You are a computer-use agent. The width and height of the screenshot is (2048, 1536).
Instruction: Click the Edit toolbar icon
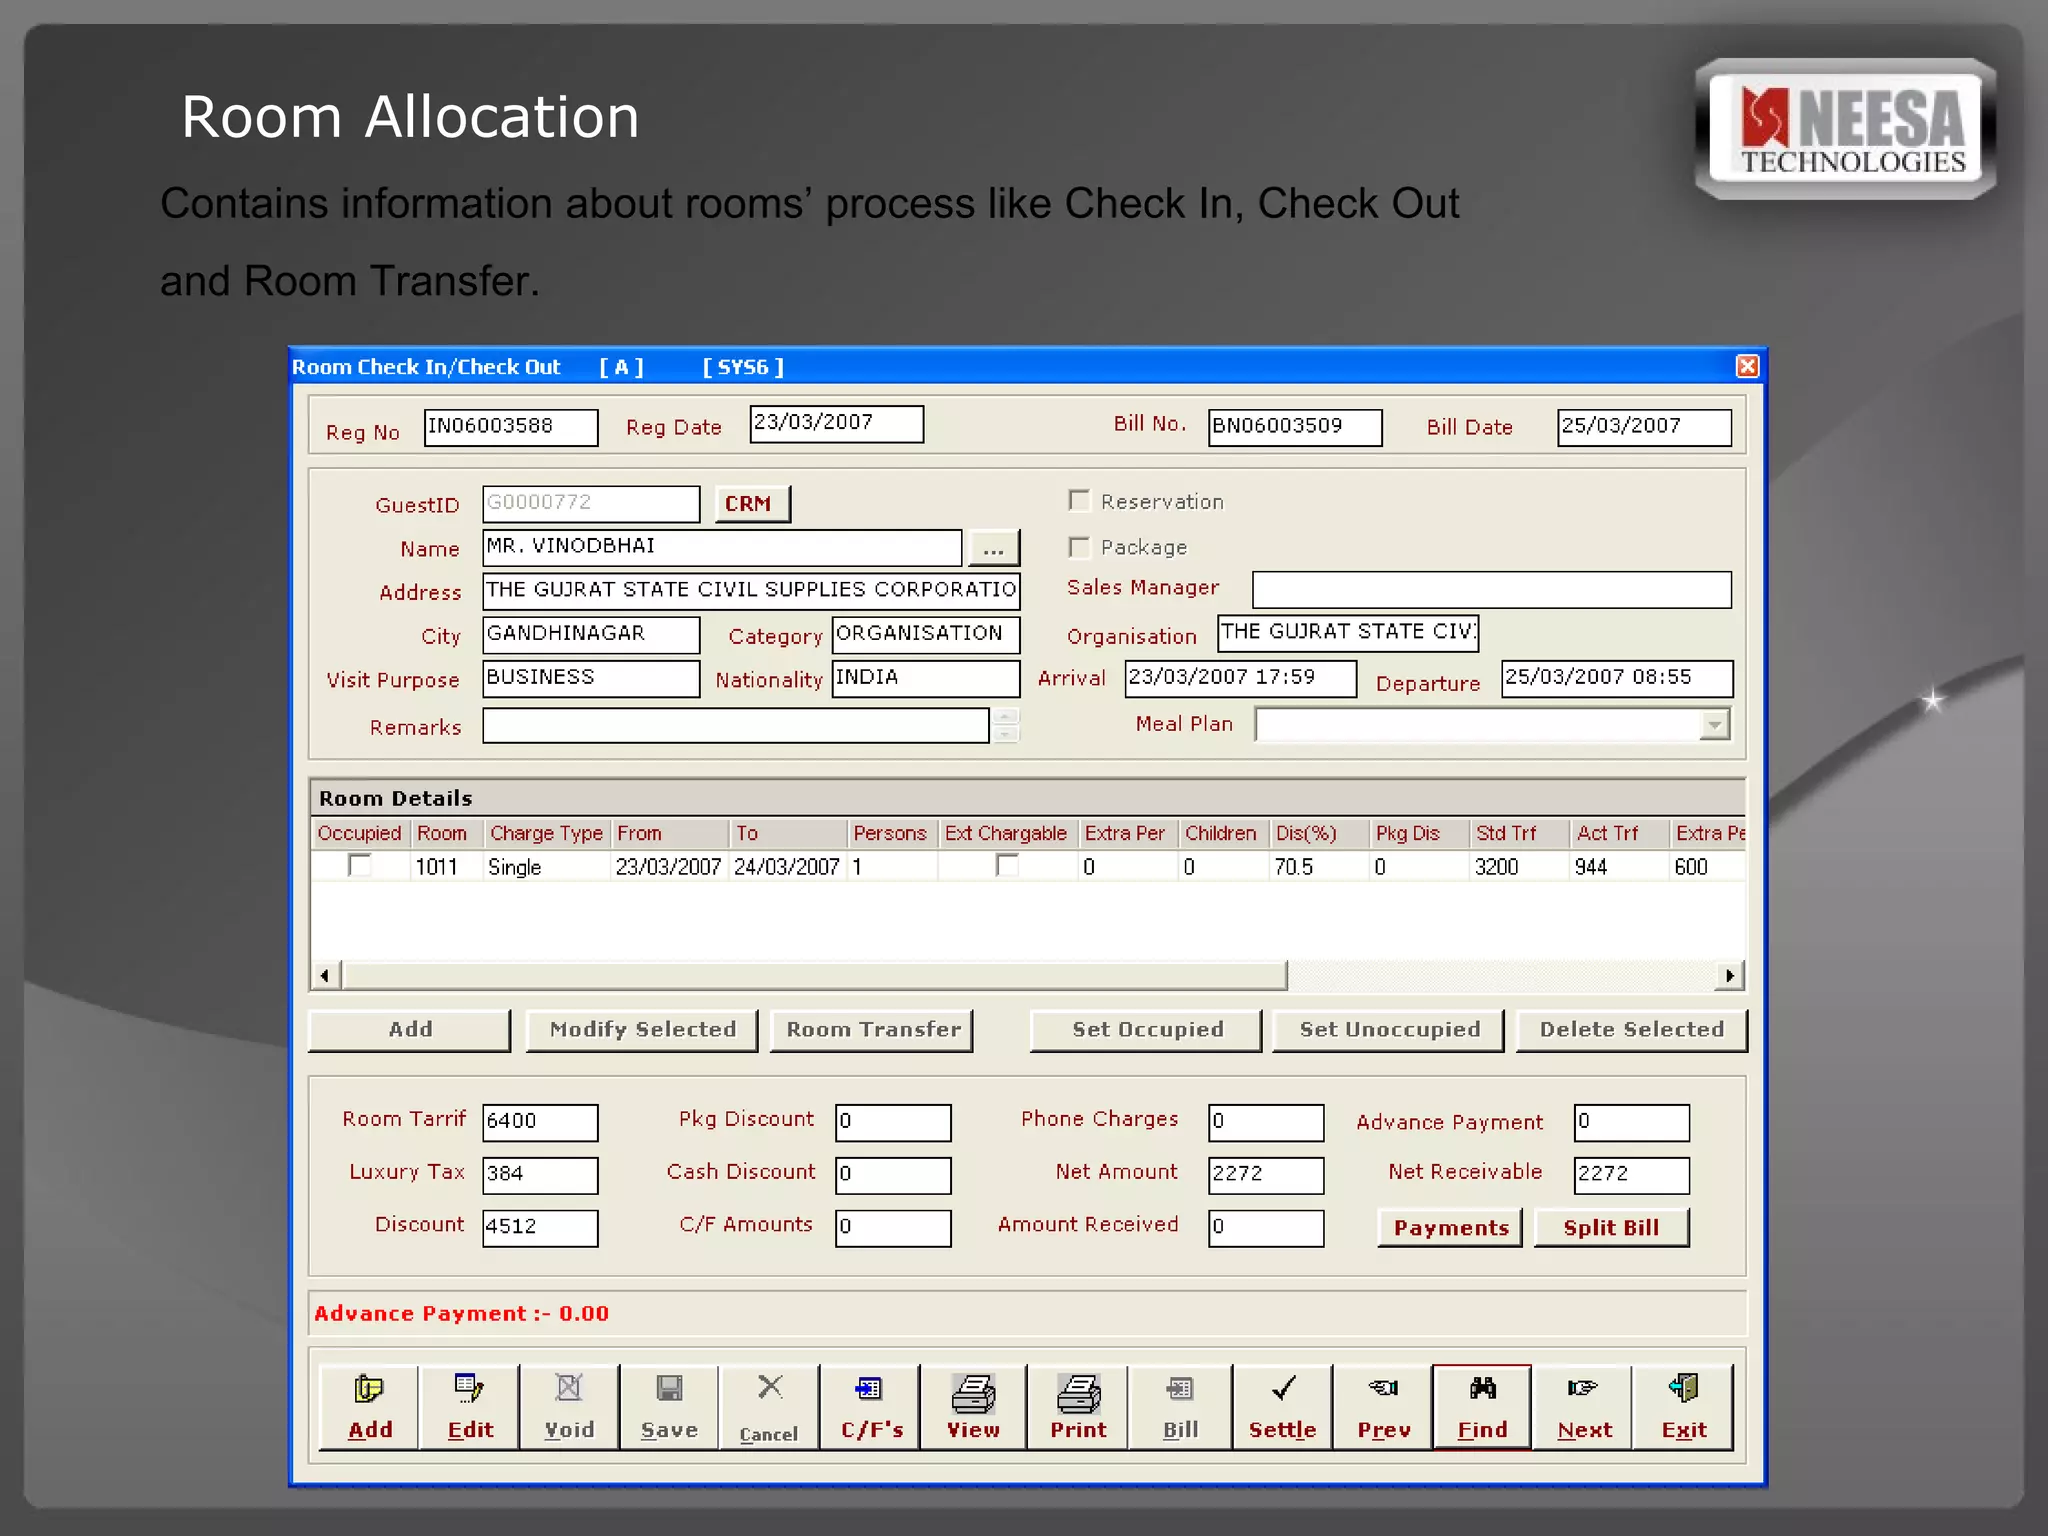(x=469, y=1406)
